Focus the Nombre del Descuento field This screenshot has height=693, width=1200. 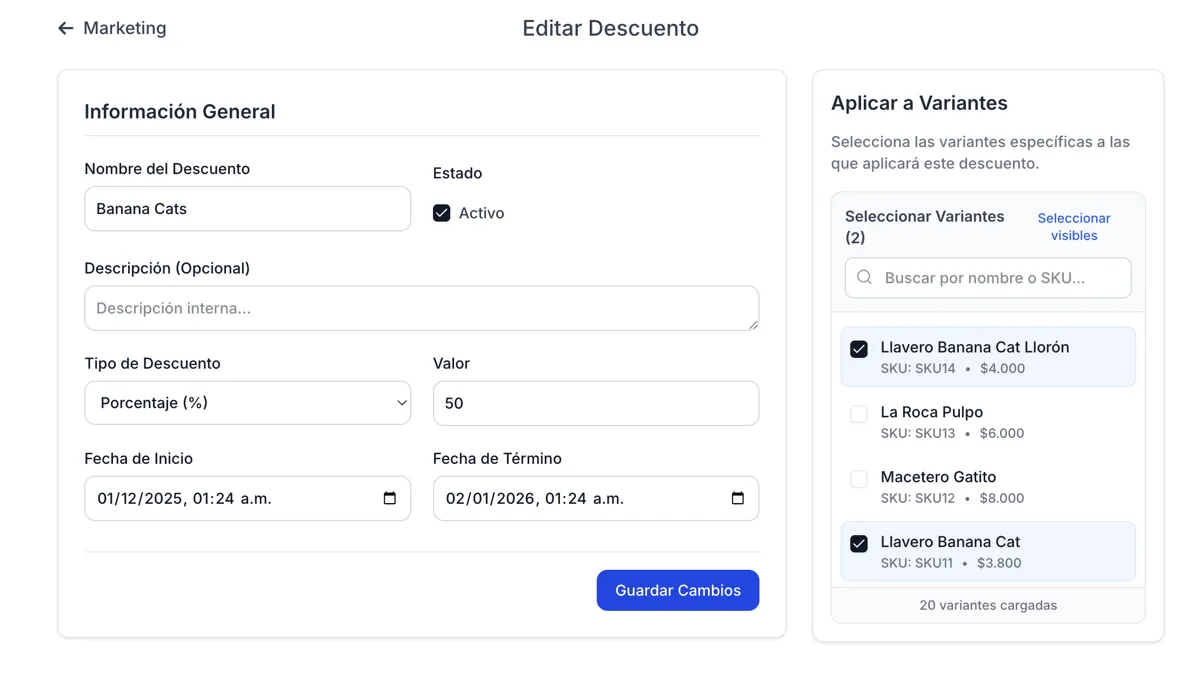(x=247, y=209)
